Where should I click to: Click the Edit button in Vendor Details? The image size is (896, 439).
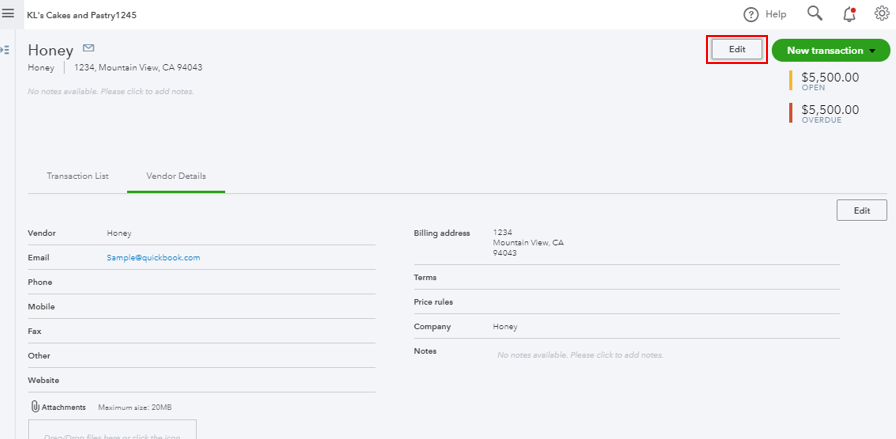pos(861,210)
